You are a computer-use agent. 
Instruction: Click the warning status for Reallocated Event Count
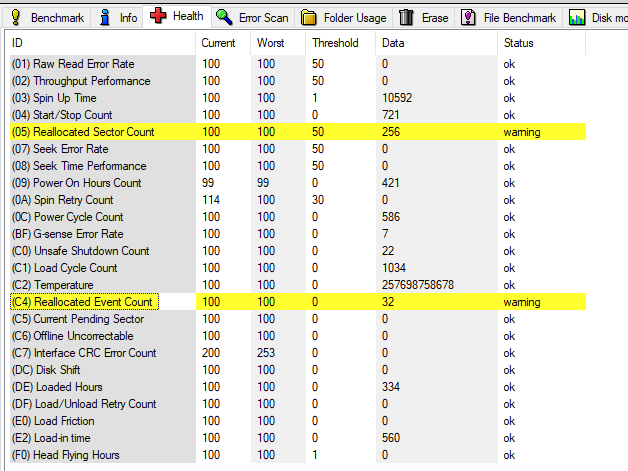(x=522, y=302)
